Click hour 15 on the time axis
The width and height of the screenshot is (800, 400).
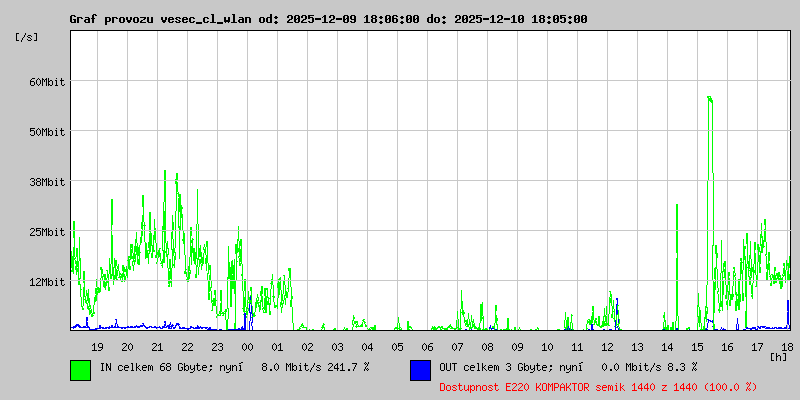coord(697,346)
